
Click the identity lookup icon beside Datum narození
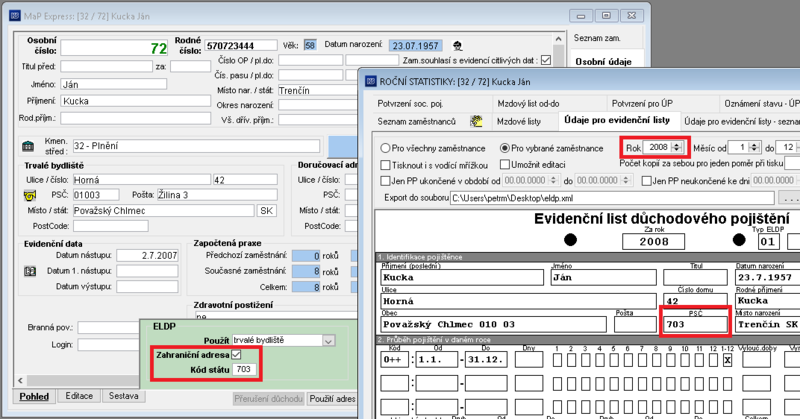458,46
